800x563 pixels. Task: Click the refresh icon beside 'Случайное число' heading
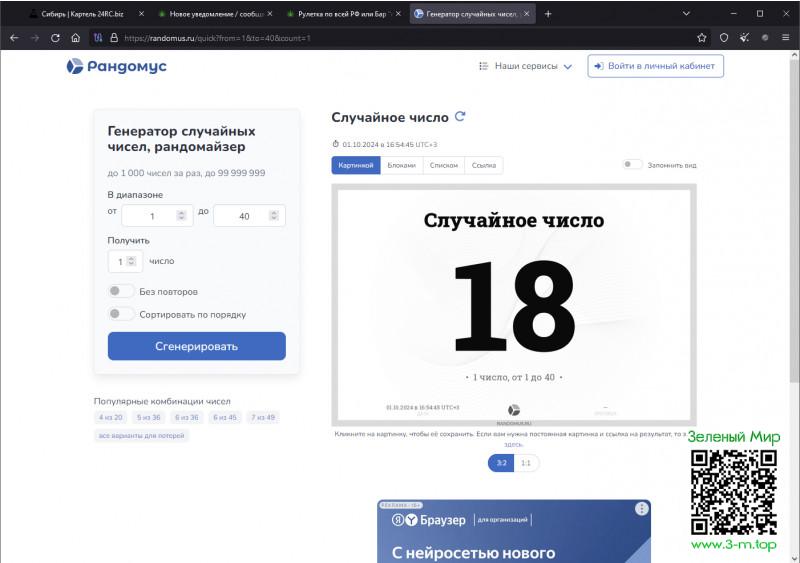[x=460, y=117]
